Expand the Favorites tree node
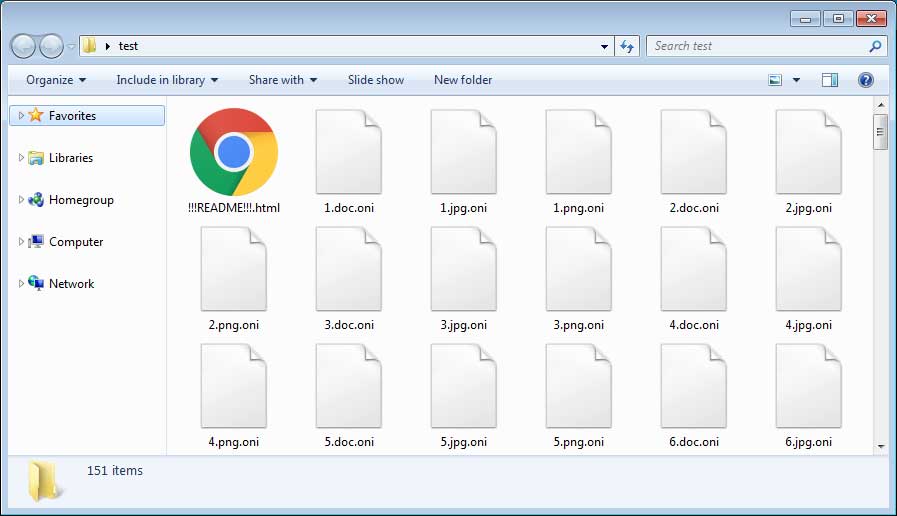Image resolution: width=897 pixels, height=516 pixels. coord(21,116)
